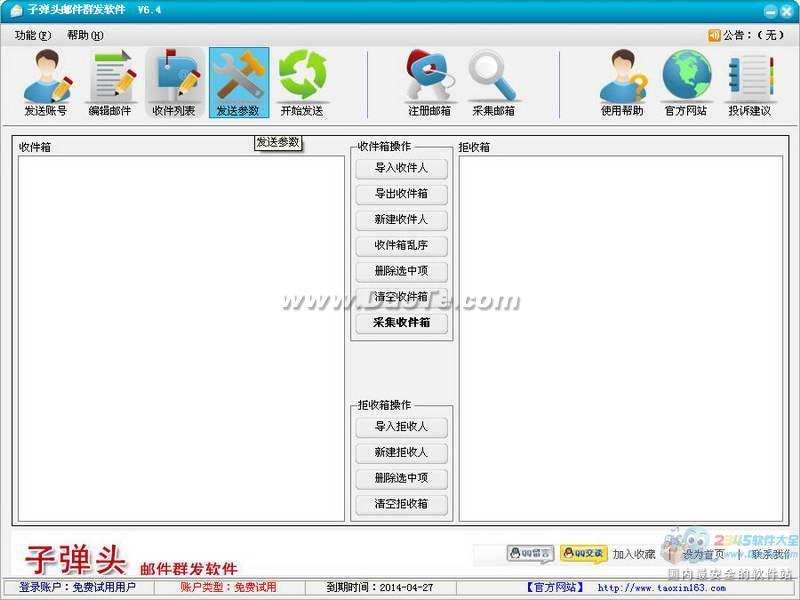Image resolution: width=800 pixels, height=600 pixels.
Task: Click the 清空拒收箱 button
Action: [401, 504]
